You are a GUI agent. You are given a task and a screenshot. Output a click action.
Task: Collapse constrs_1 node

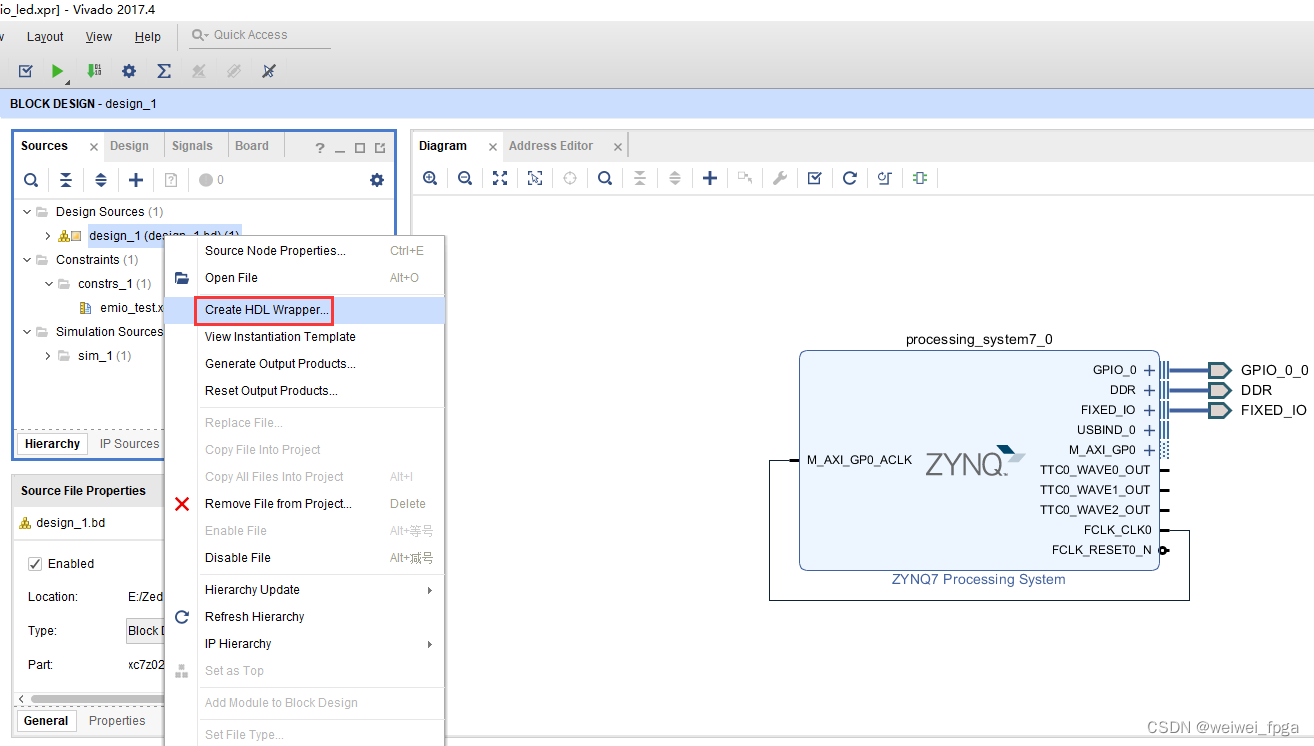click(47, 284)
